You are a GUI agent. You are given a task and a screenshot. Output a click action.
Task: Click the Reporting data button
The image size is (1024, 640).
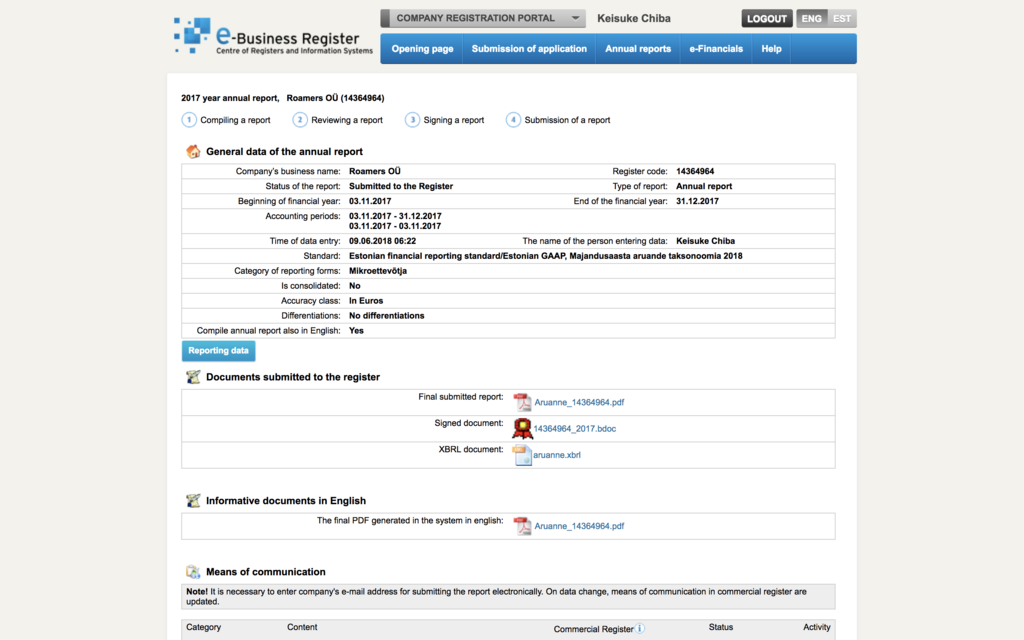(218, 351)
